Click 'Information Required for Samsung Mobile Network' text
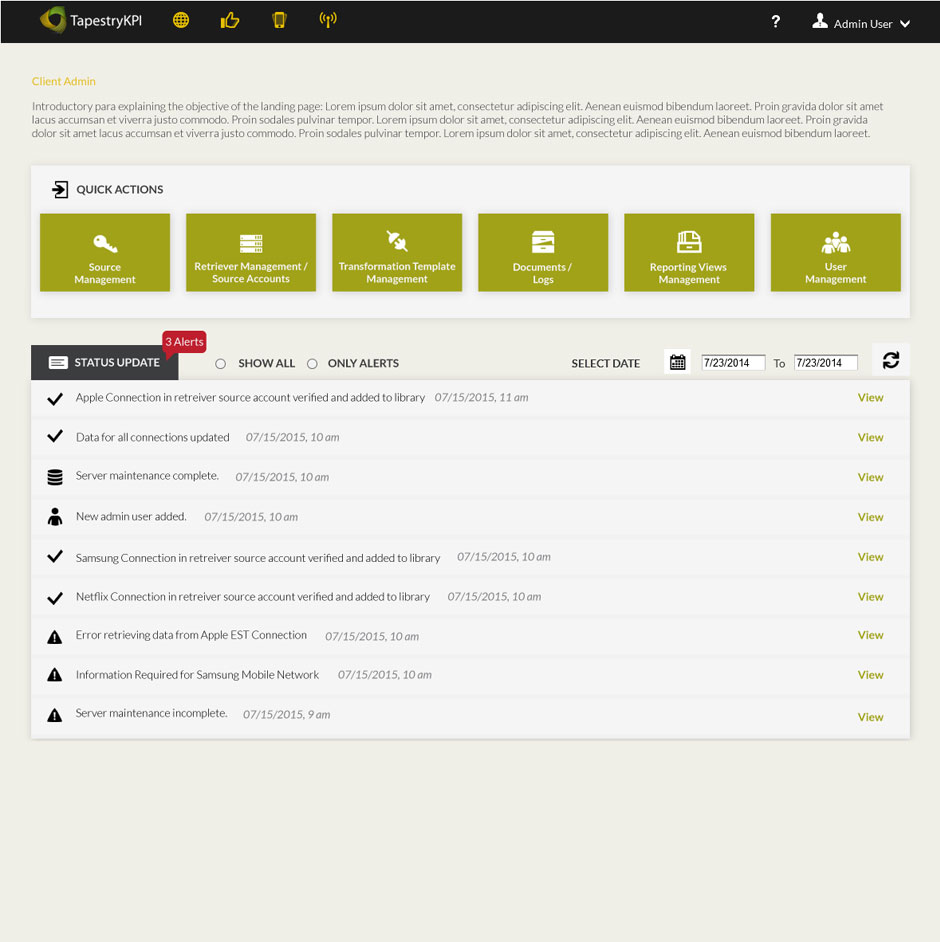The image size is (940, 942). tap(197, 675)
